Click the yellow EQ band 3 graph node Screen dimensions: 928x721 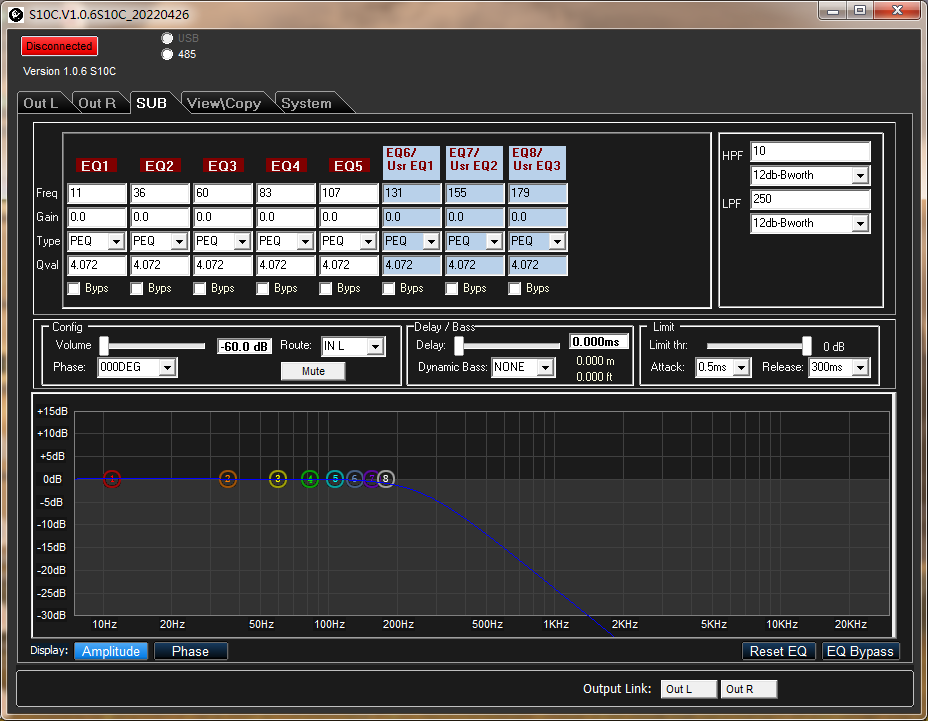[x=278, y=479]
